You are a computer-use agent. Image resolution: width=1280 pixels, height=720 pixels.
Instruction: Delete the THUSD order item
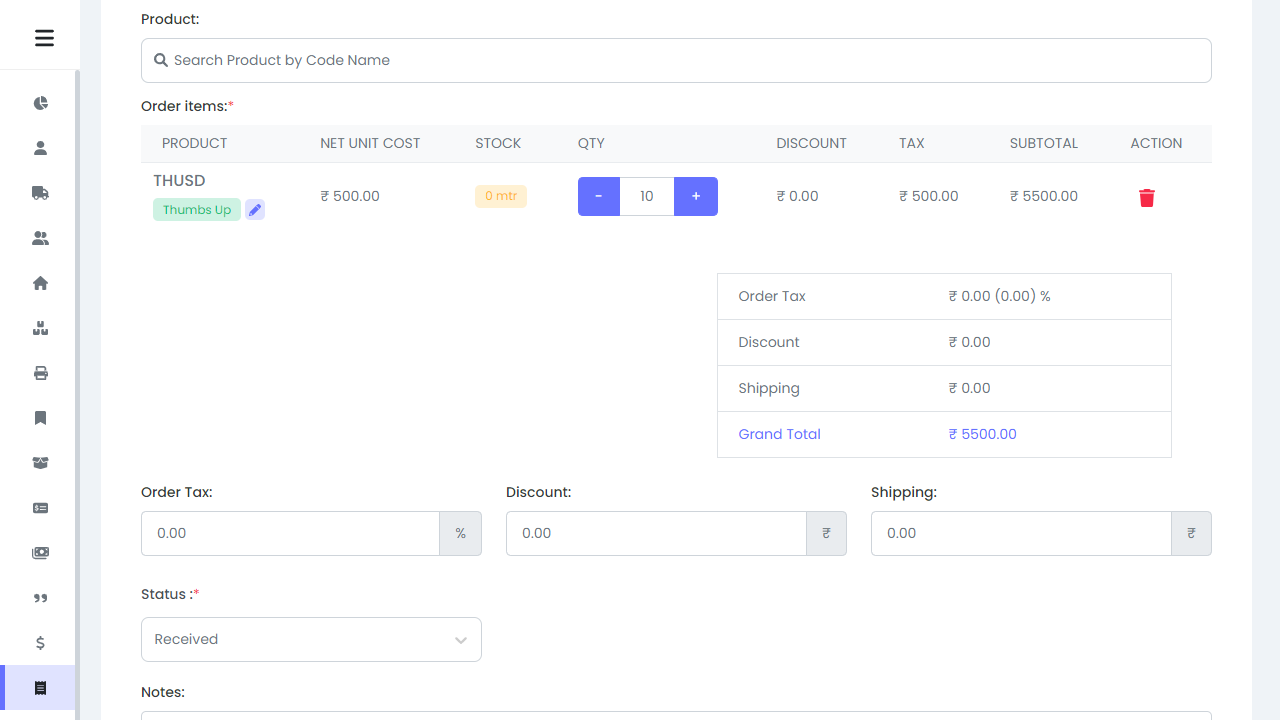coord(1146,198)
